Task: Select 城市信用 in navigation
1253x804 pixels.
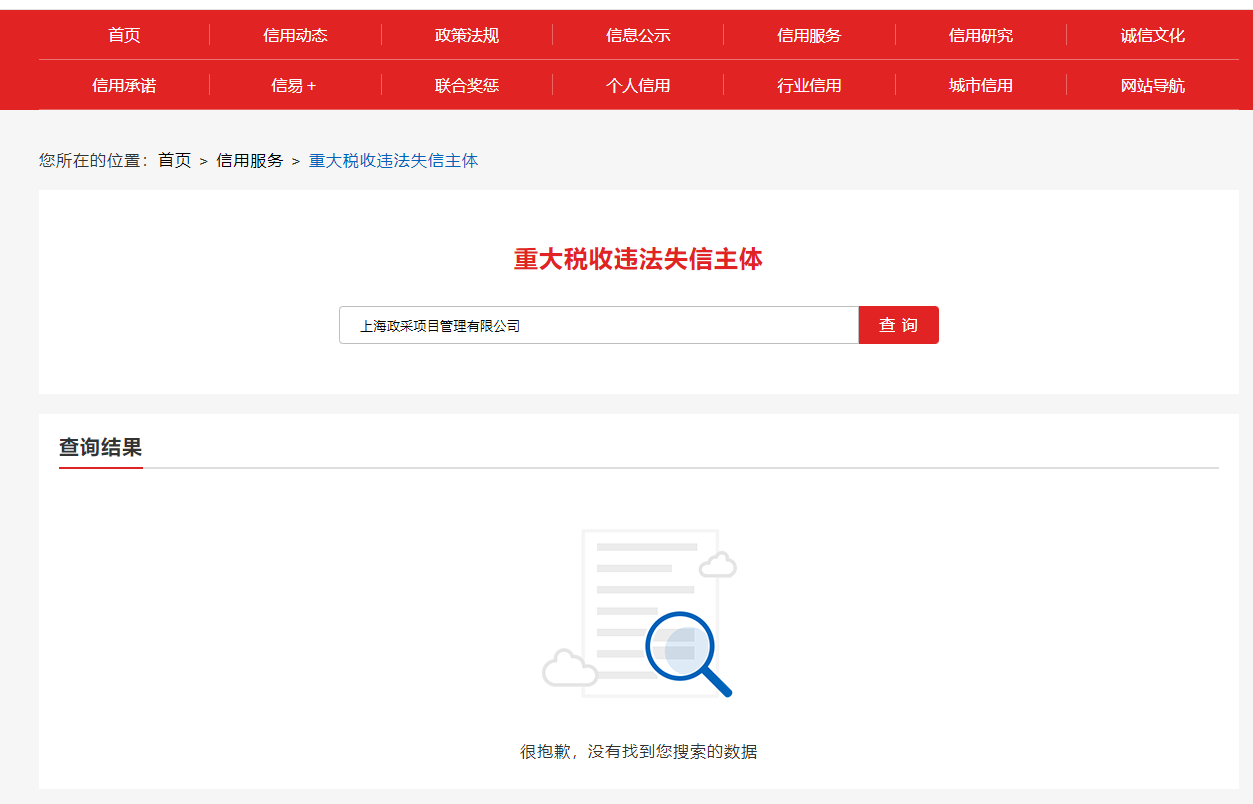Action: coord(980,85)
